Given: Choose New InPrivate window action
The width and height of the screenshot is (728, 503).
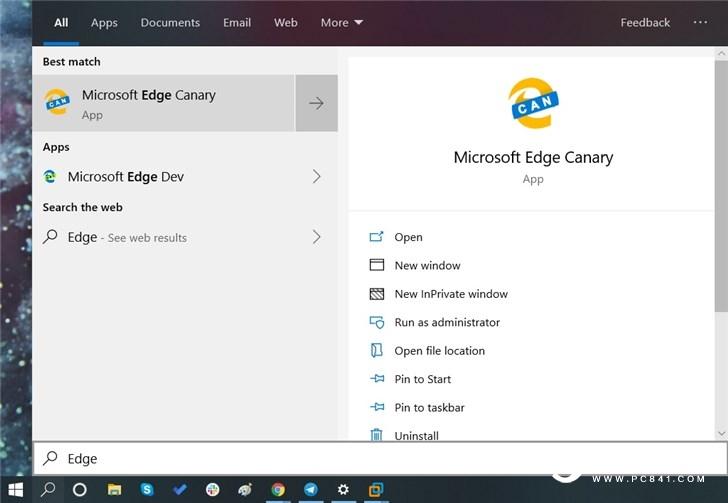Looking at the screenshot, I should click(x=451, y=294).
